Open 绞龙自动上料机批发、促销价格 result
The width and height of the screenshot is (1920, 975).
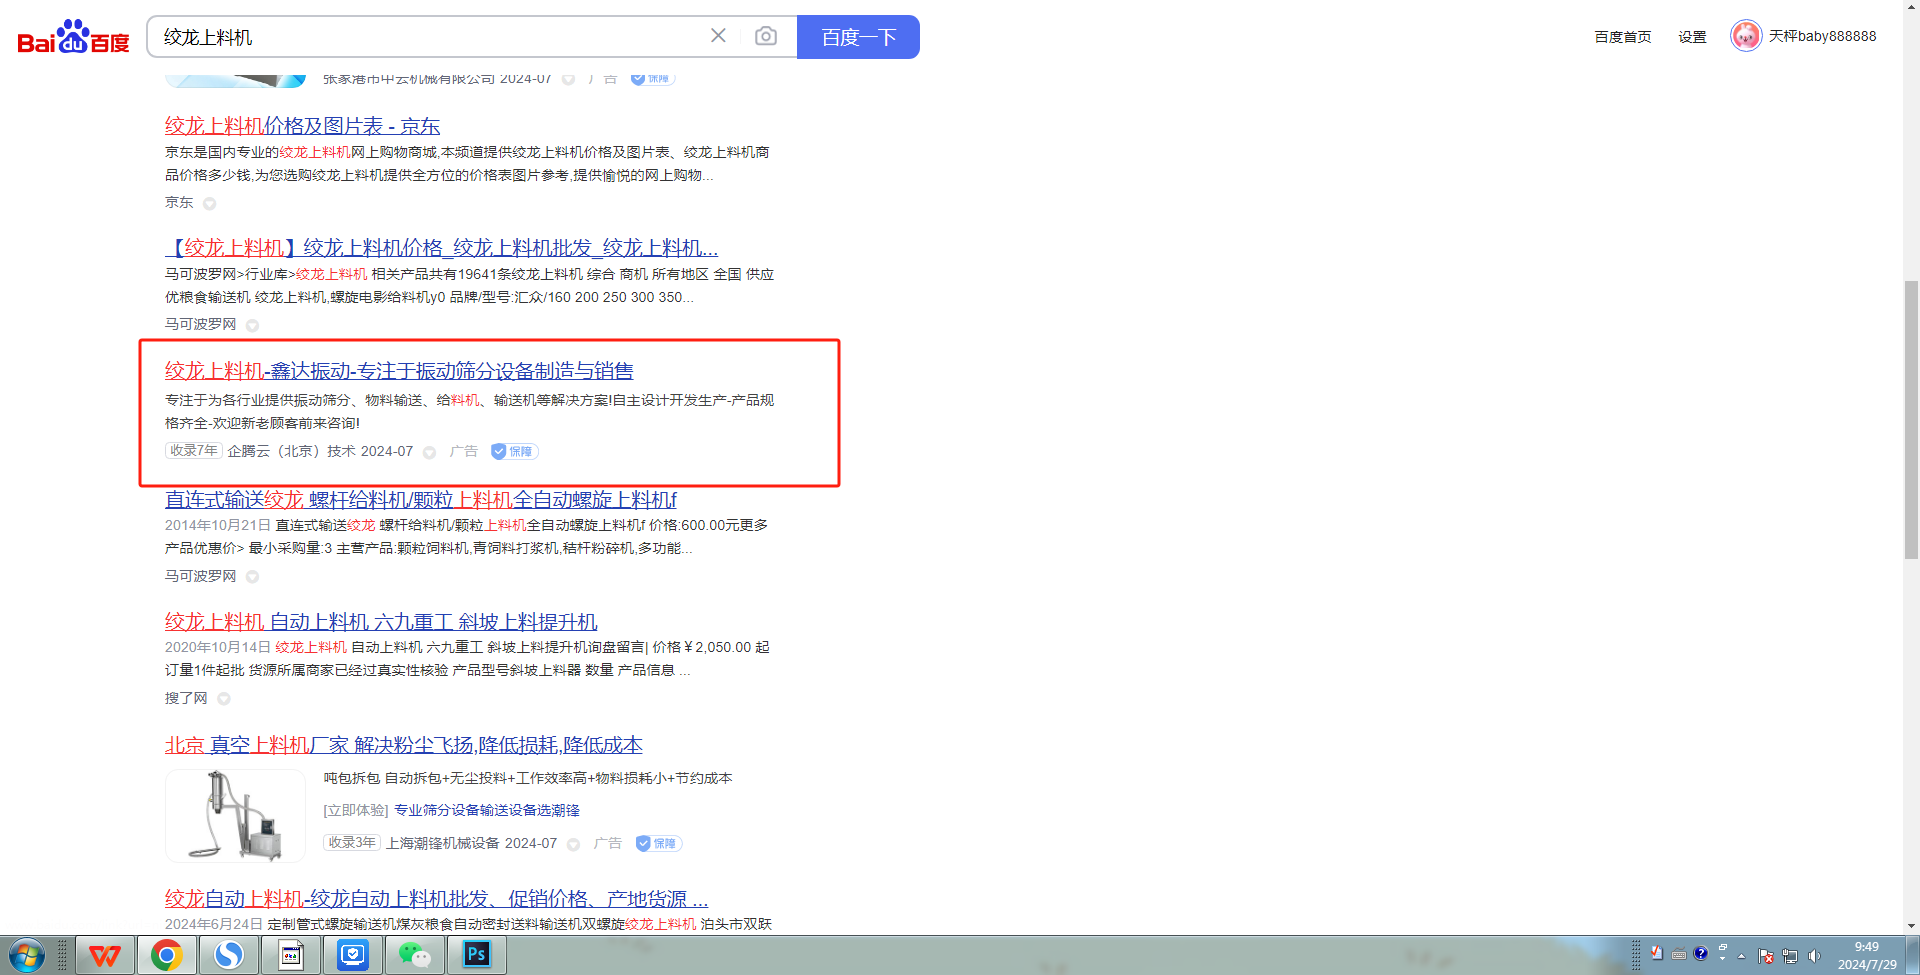point(436,898)
